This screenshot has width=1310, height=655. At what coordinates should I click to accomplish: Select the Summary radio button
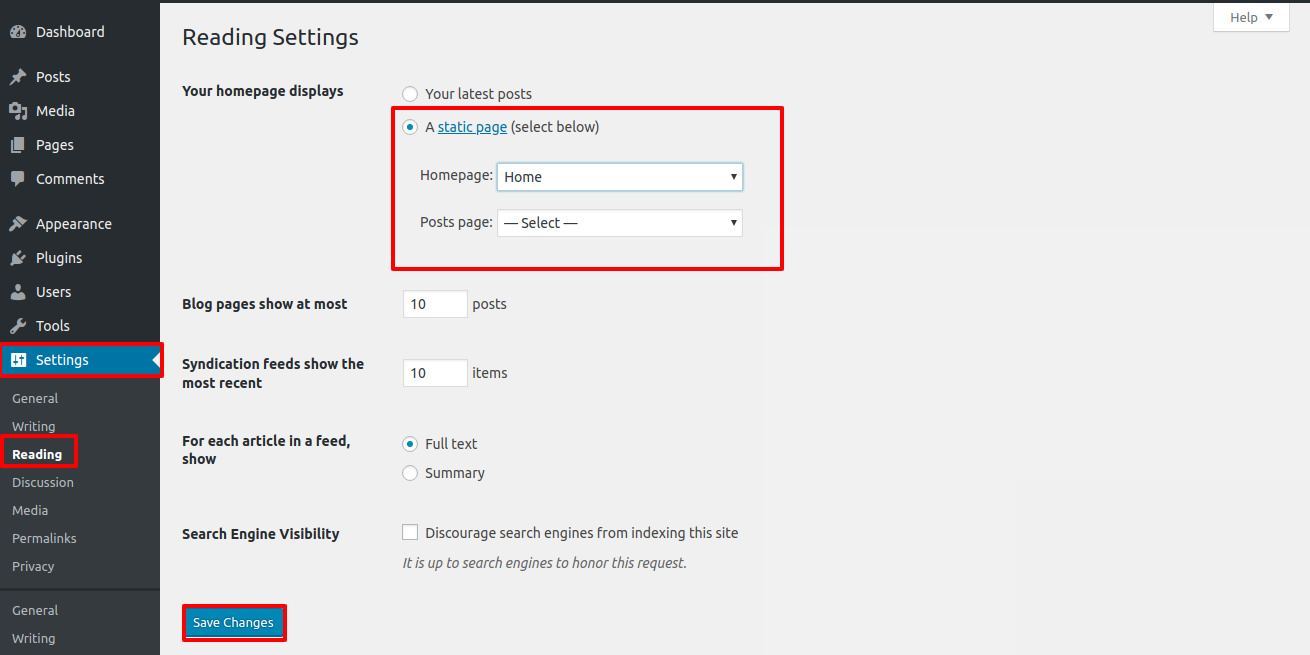410,473
